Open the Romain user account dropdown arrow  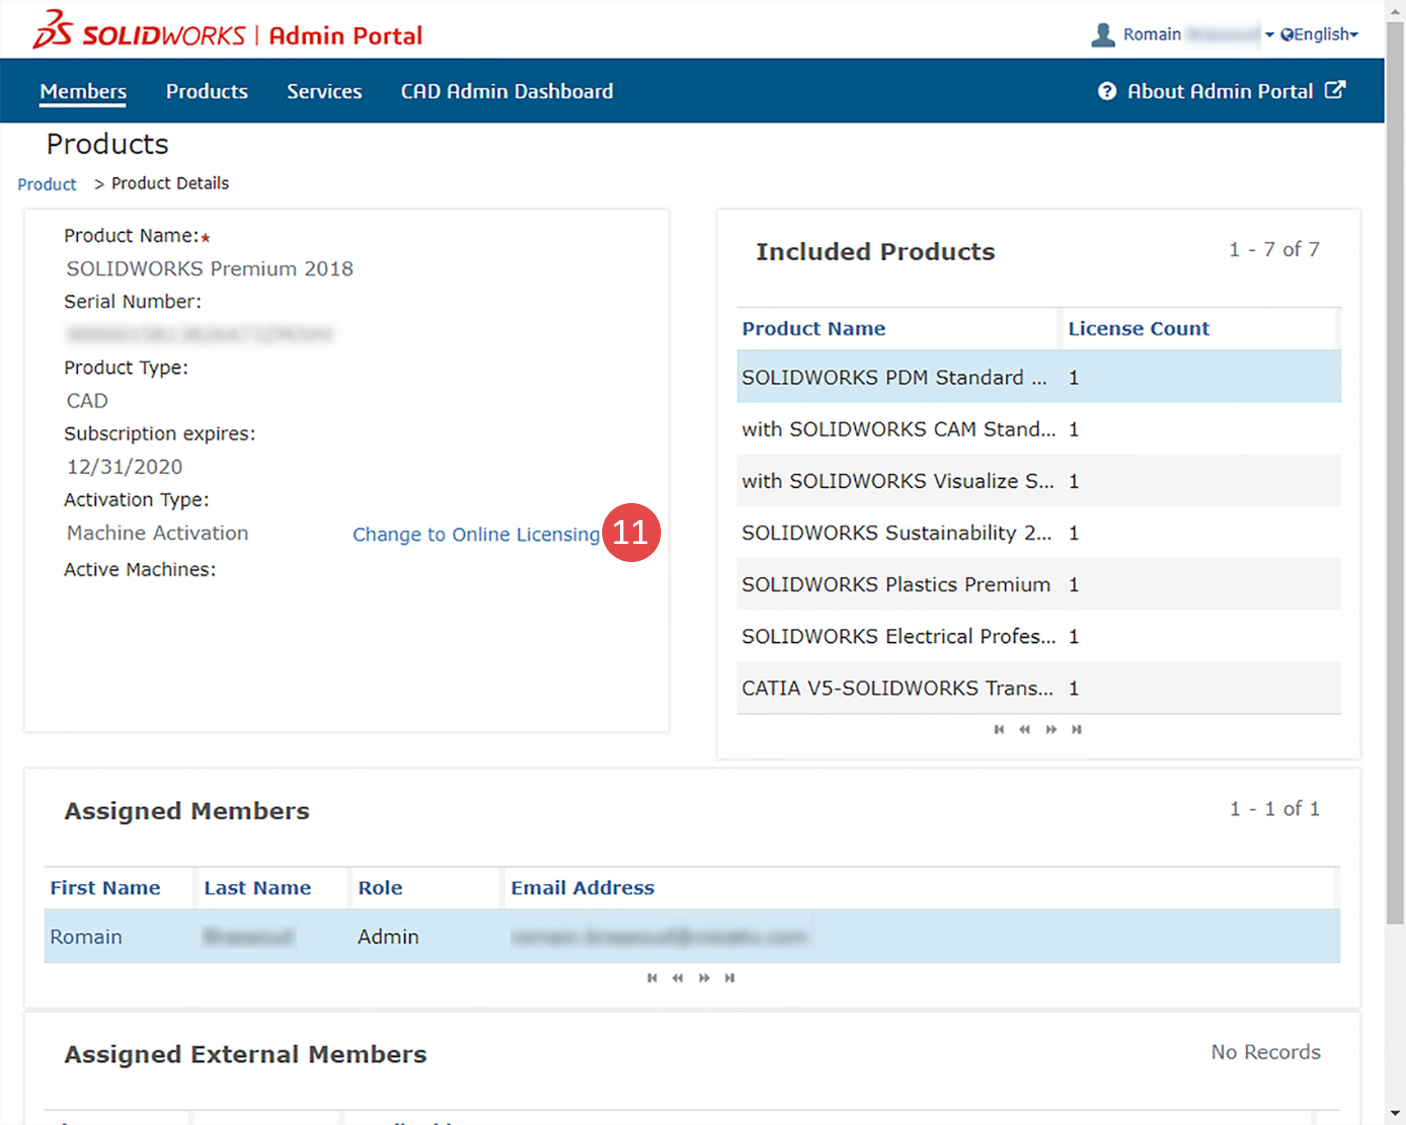pyautogui.click(x=1270, y=35)
